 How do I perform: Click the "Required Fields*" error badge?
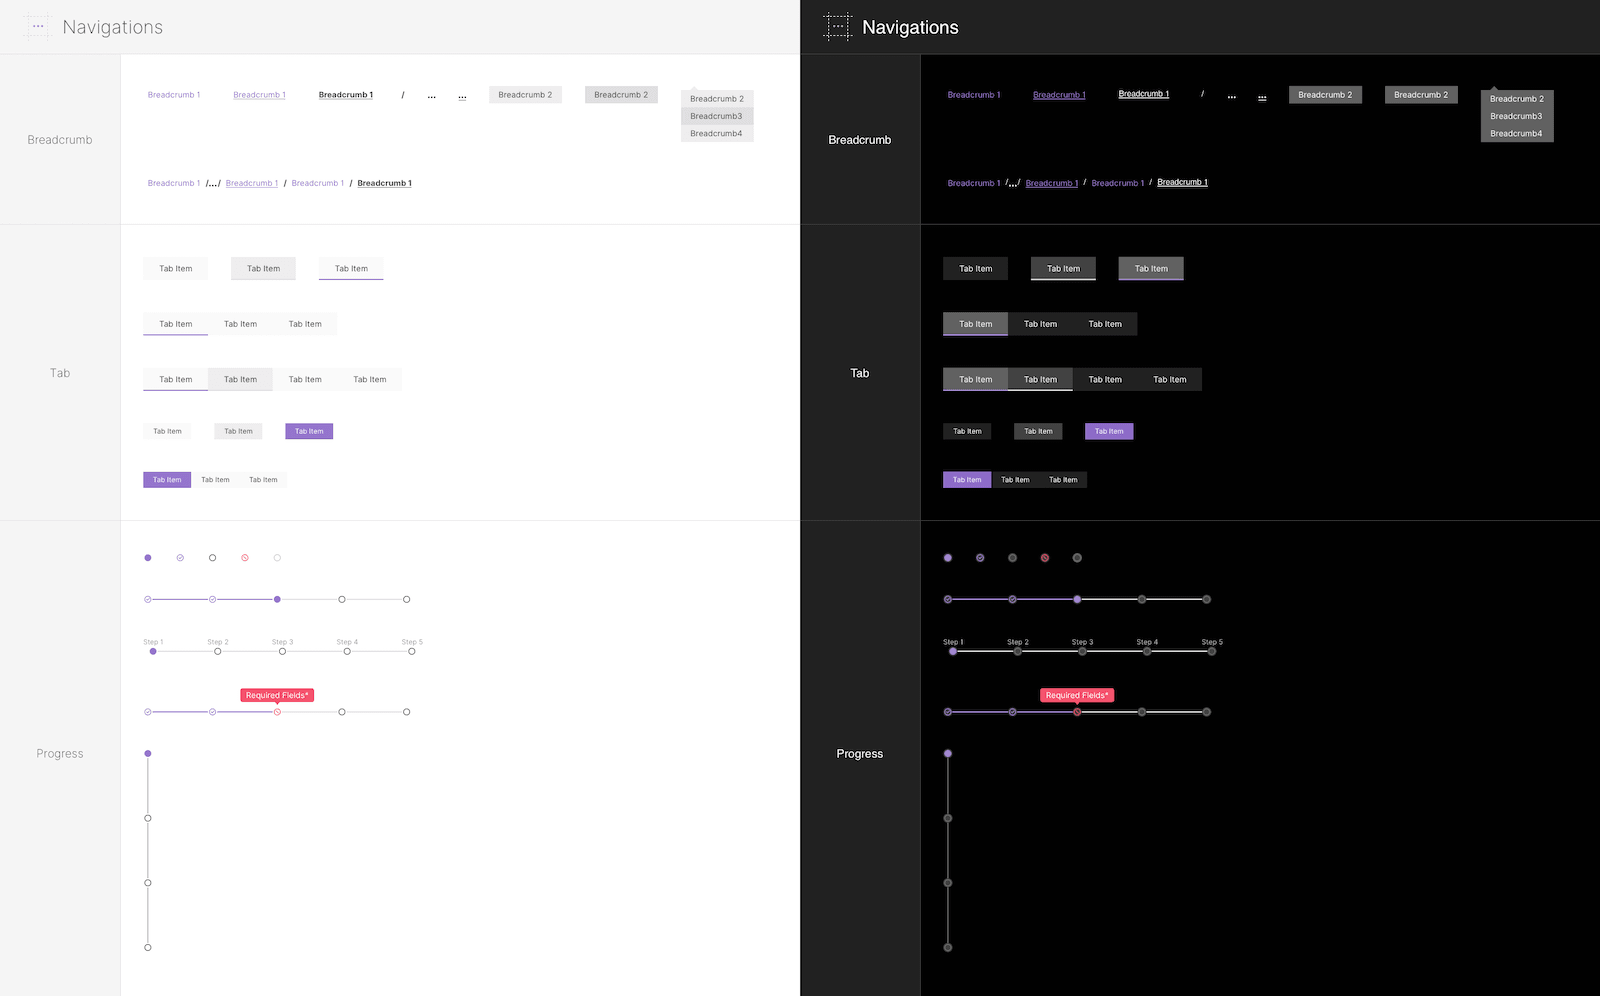tap(277, 694)
